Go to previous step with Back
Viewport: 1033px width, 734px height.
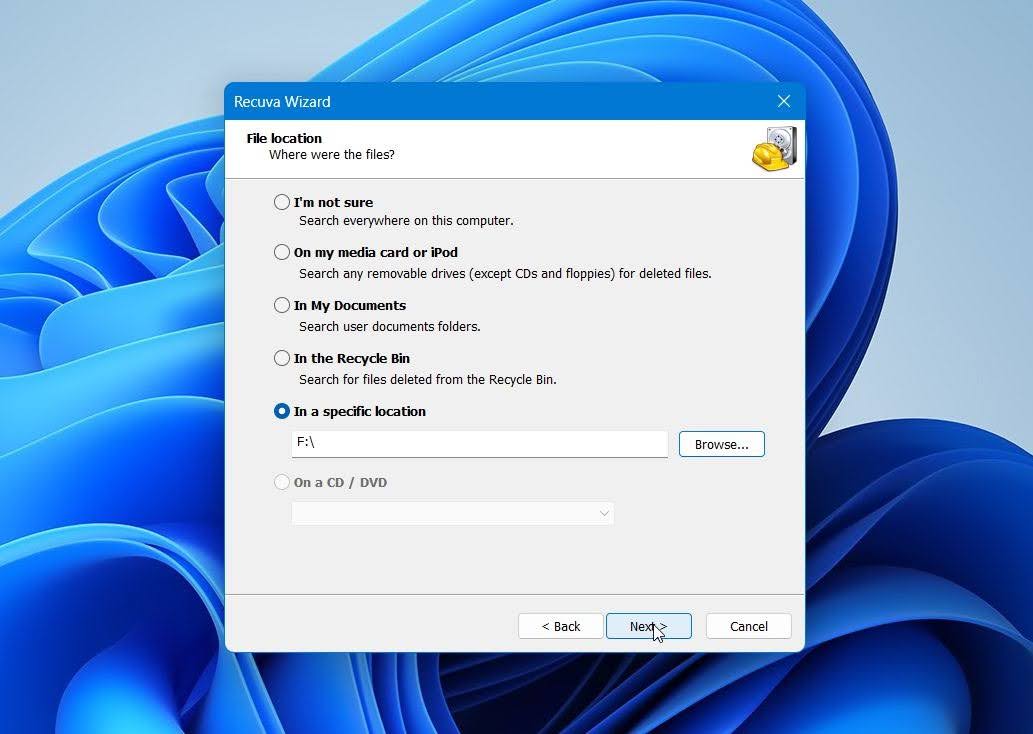click(561, 626)
